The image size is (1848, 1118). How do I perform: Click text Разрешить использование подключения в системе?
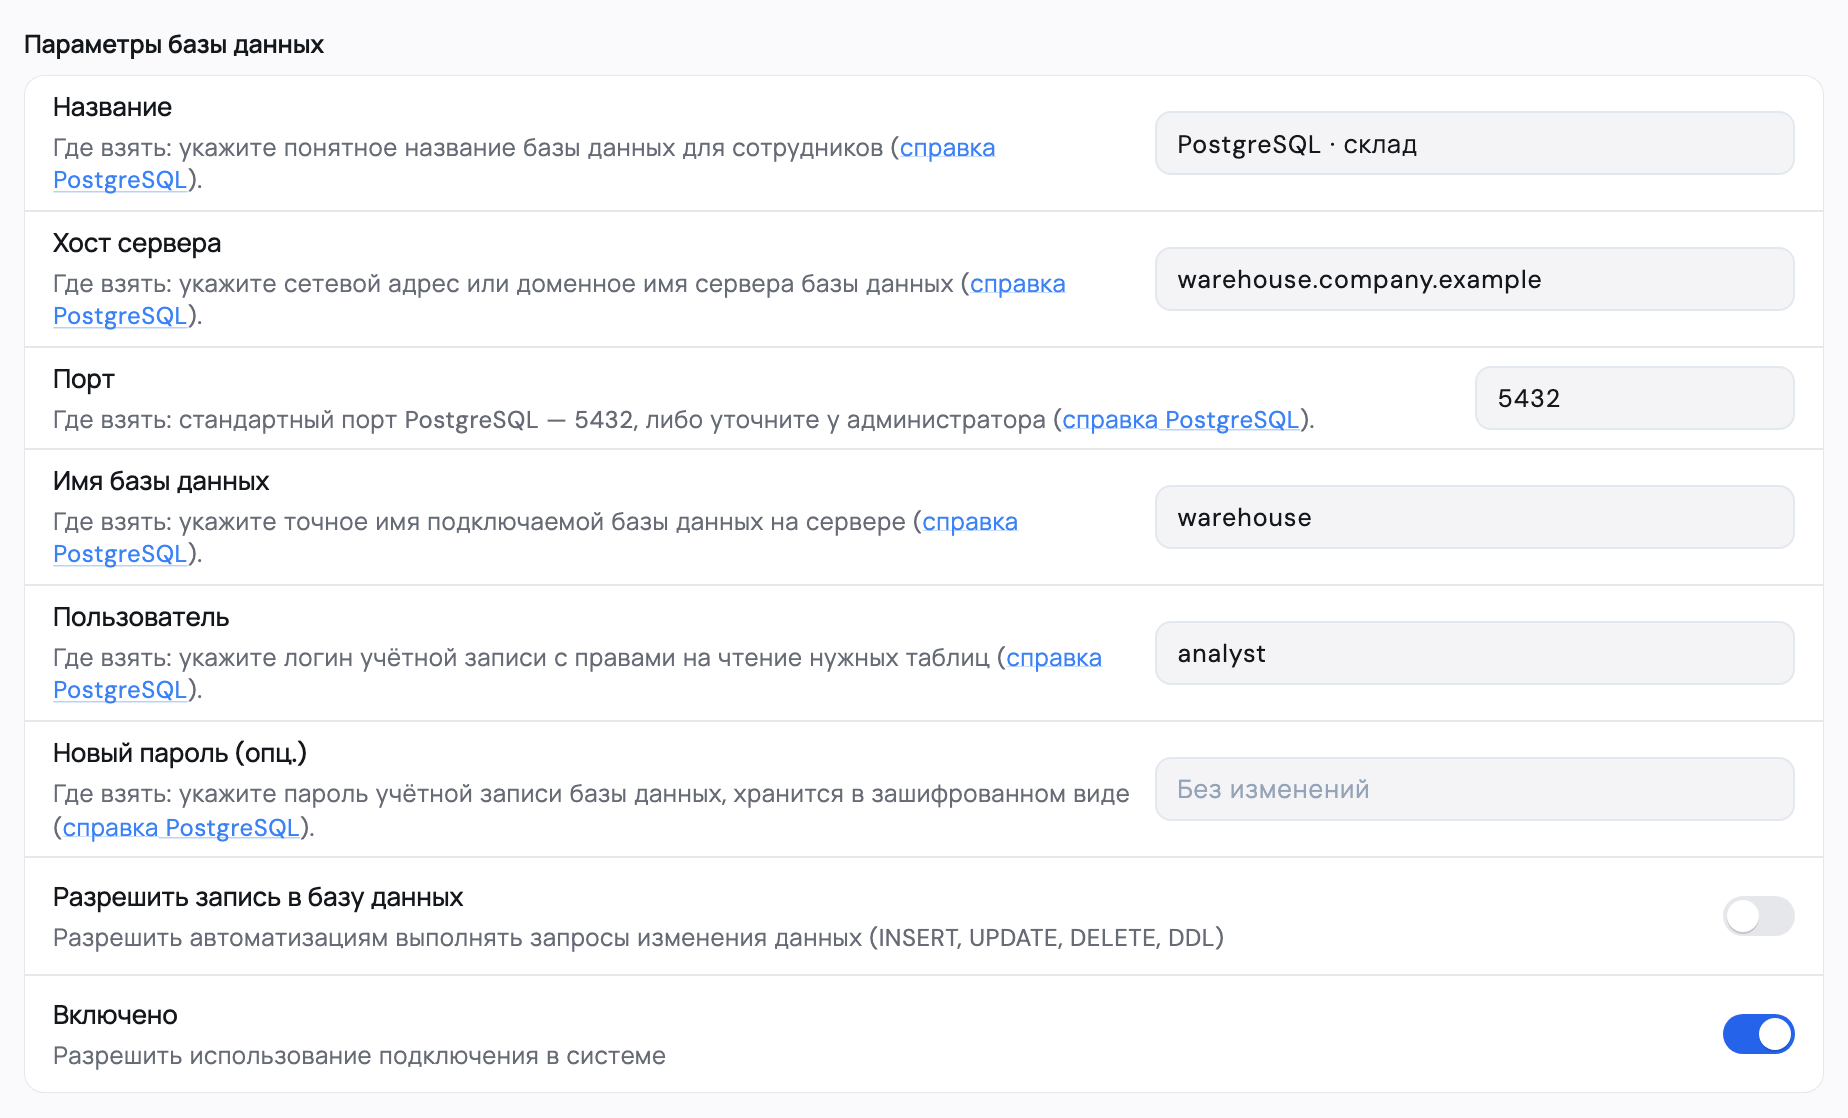(x=359, y=1056)
